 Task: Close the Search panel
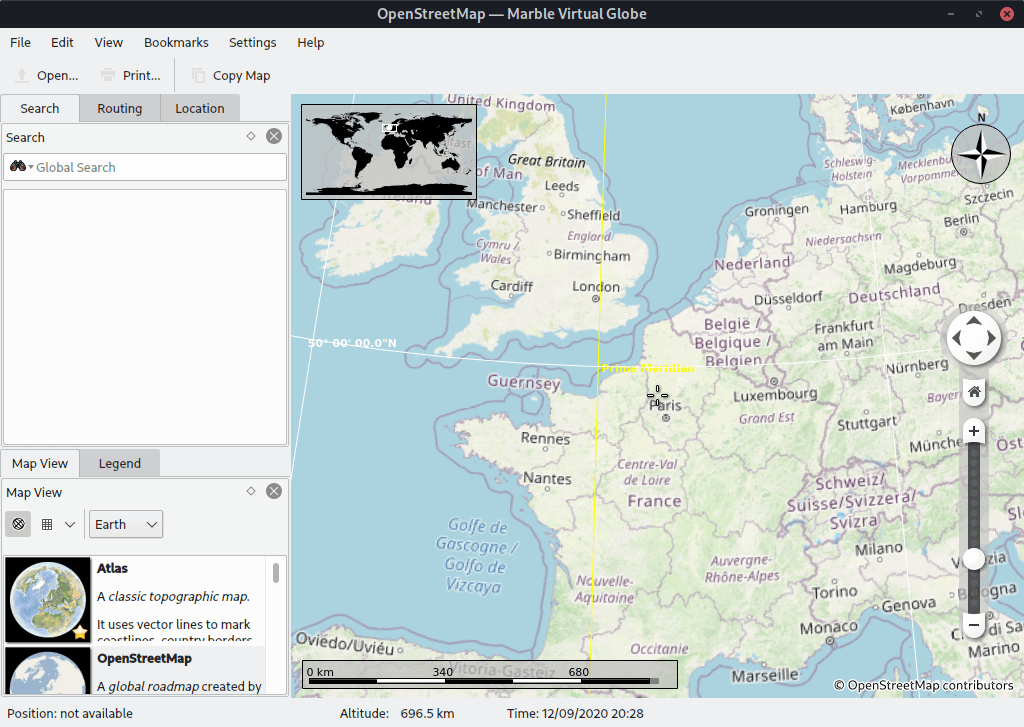coord(274,136)
